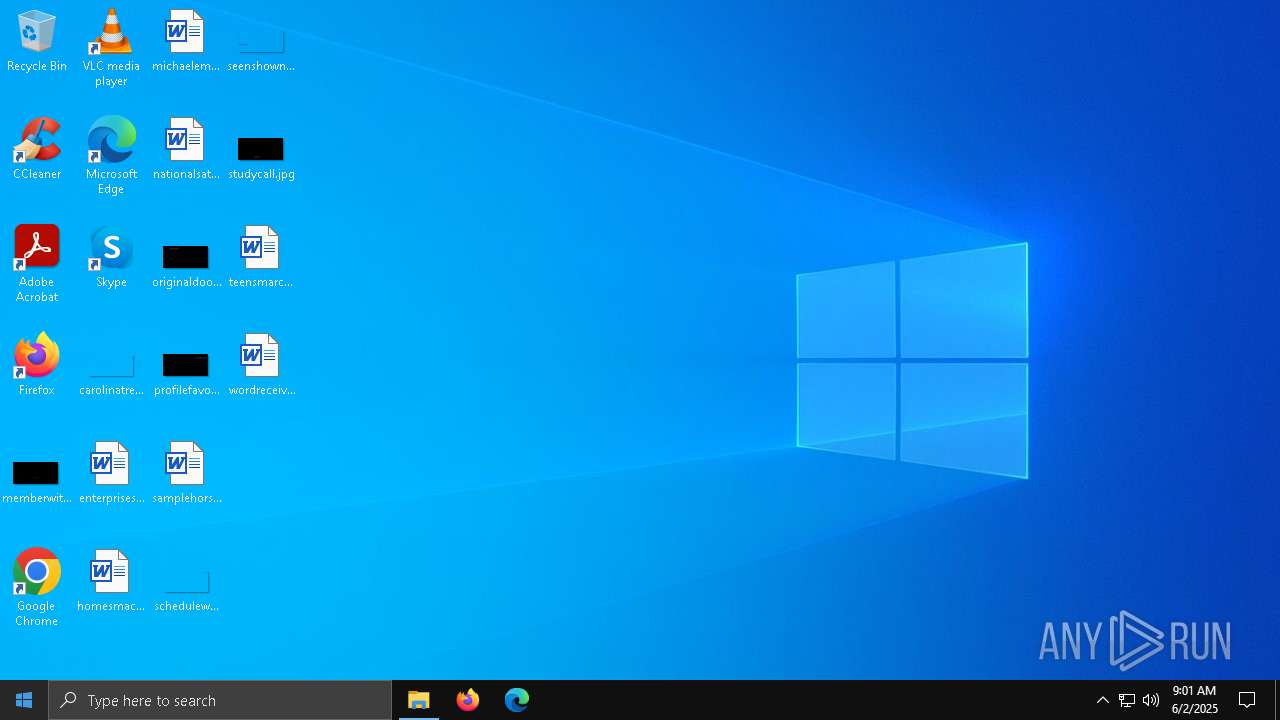Select VLC media player shortcut
The image size is (1280, 720).
tap(111, 47)
